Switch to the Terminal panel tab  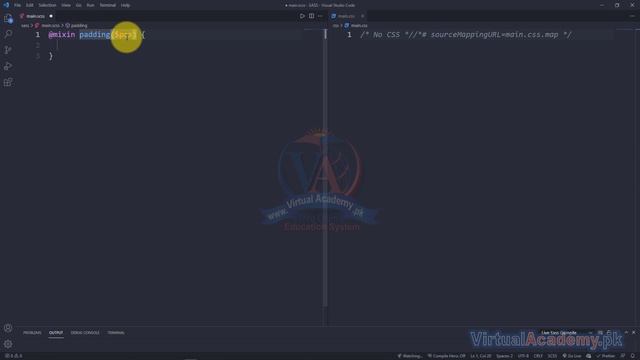click(116, 333)
